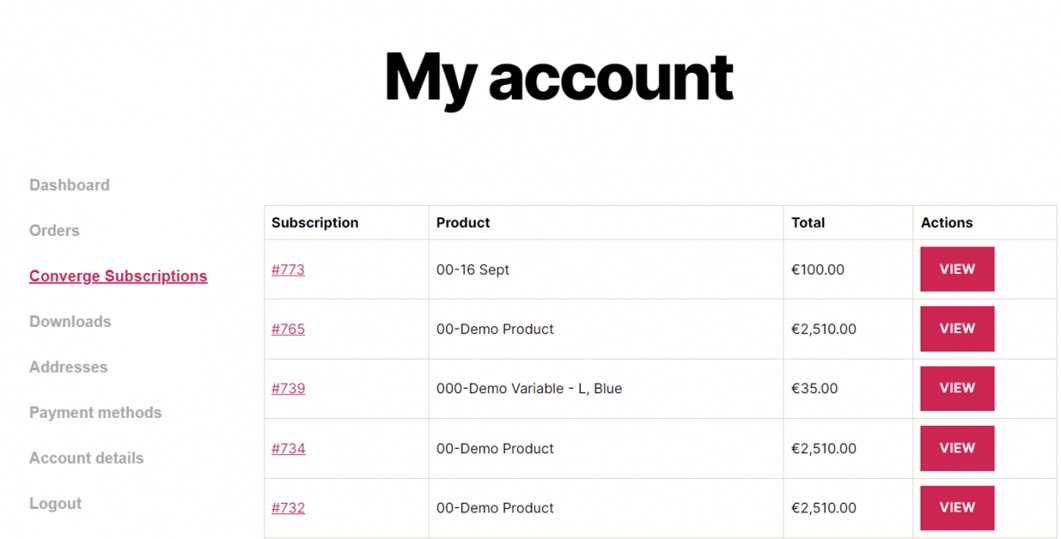The width and height of the screenshot is (1061, 539).
Task: Click the My account page heading
Action: [558, 76]
